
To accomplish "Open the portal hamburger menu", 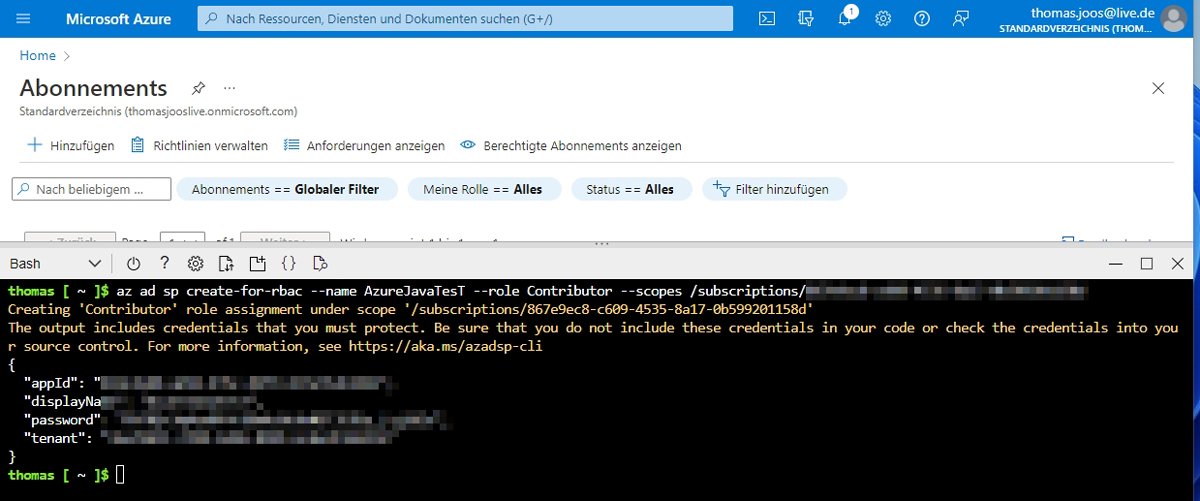I will (x=24, y=18).
